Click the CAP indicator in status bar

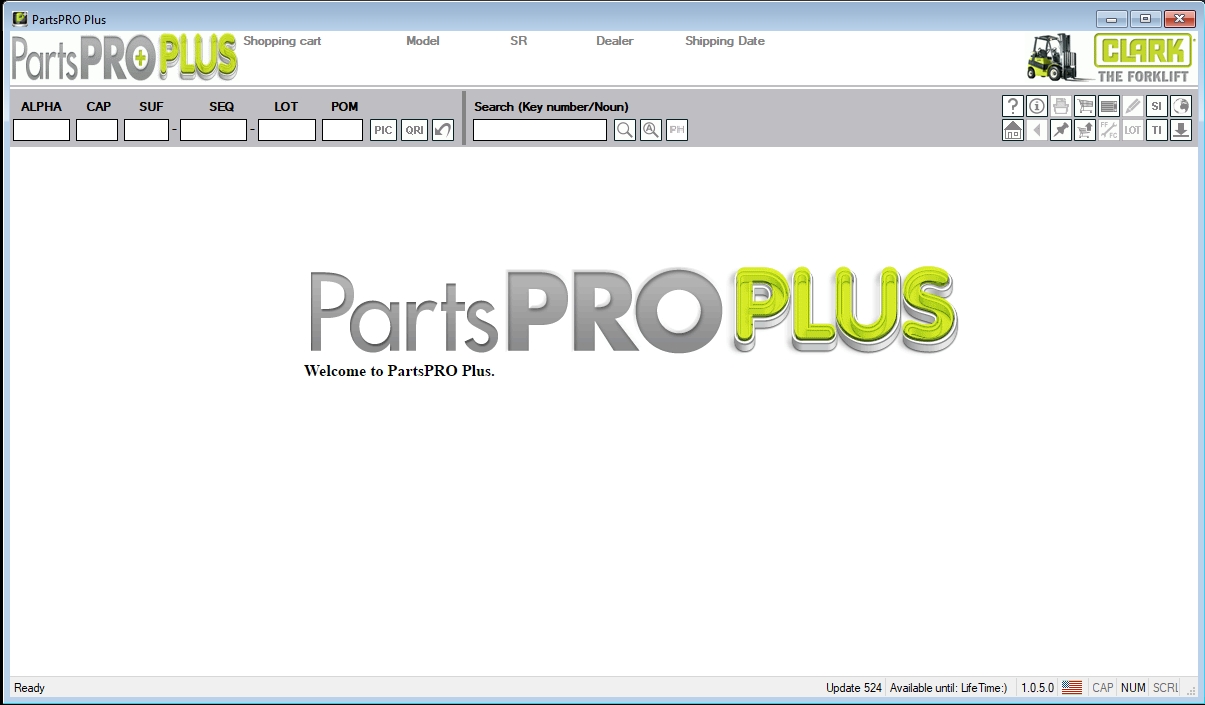1102,688
